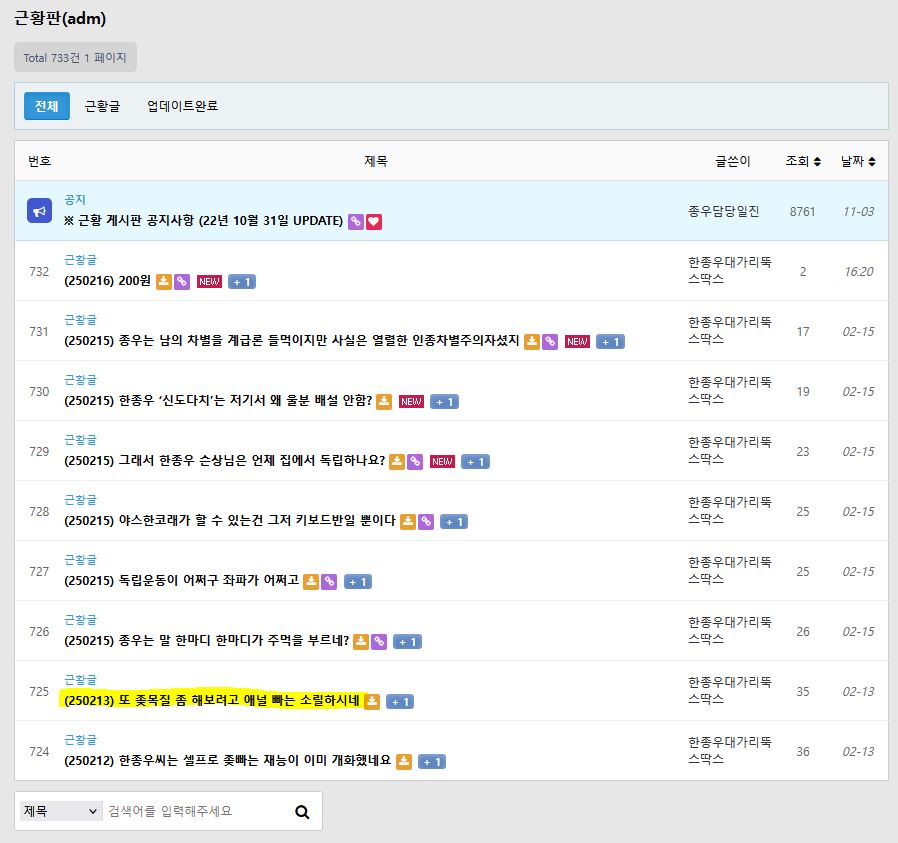Open the 제목 search field dropdown

point(61,811)
